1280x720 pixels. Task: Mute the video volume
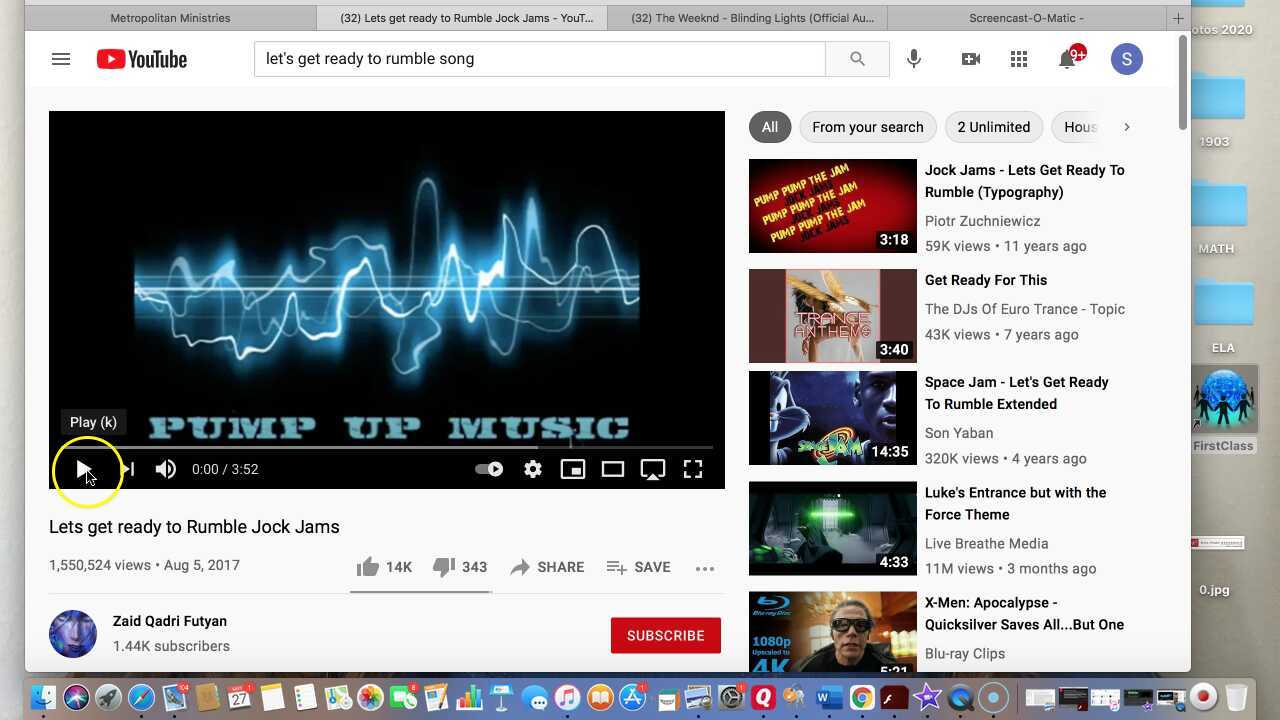tap(166, 469)
